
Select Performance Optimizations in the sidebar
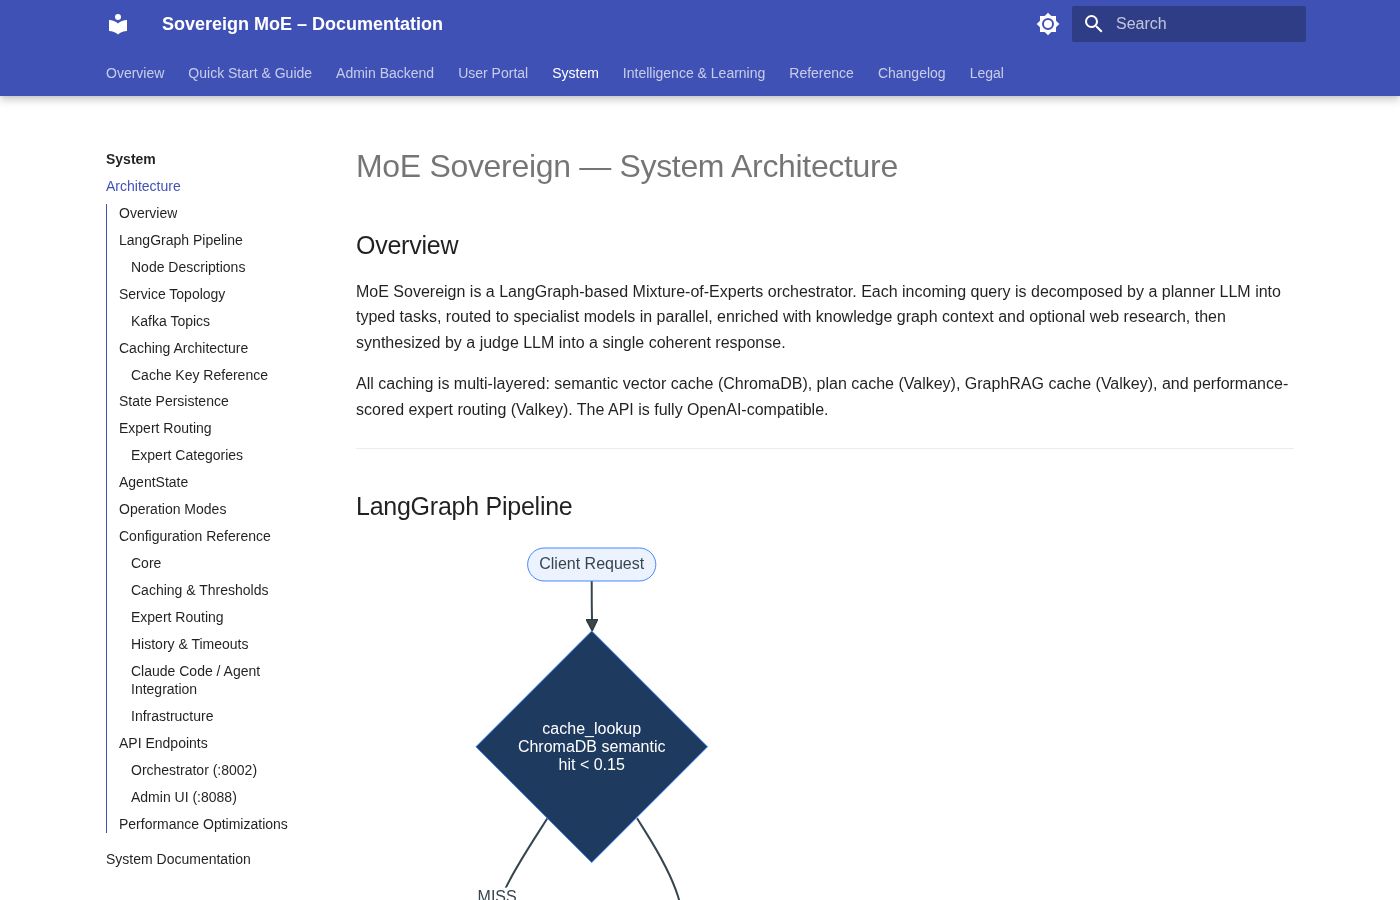[203, 824]
